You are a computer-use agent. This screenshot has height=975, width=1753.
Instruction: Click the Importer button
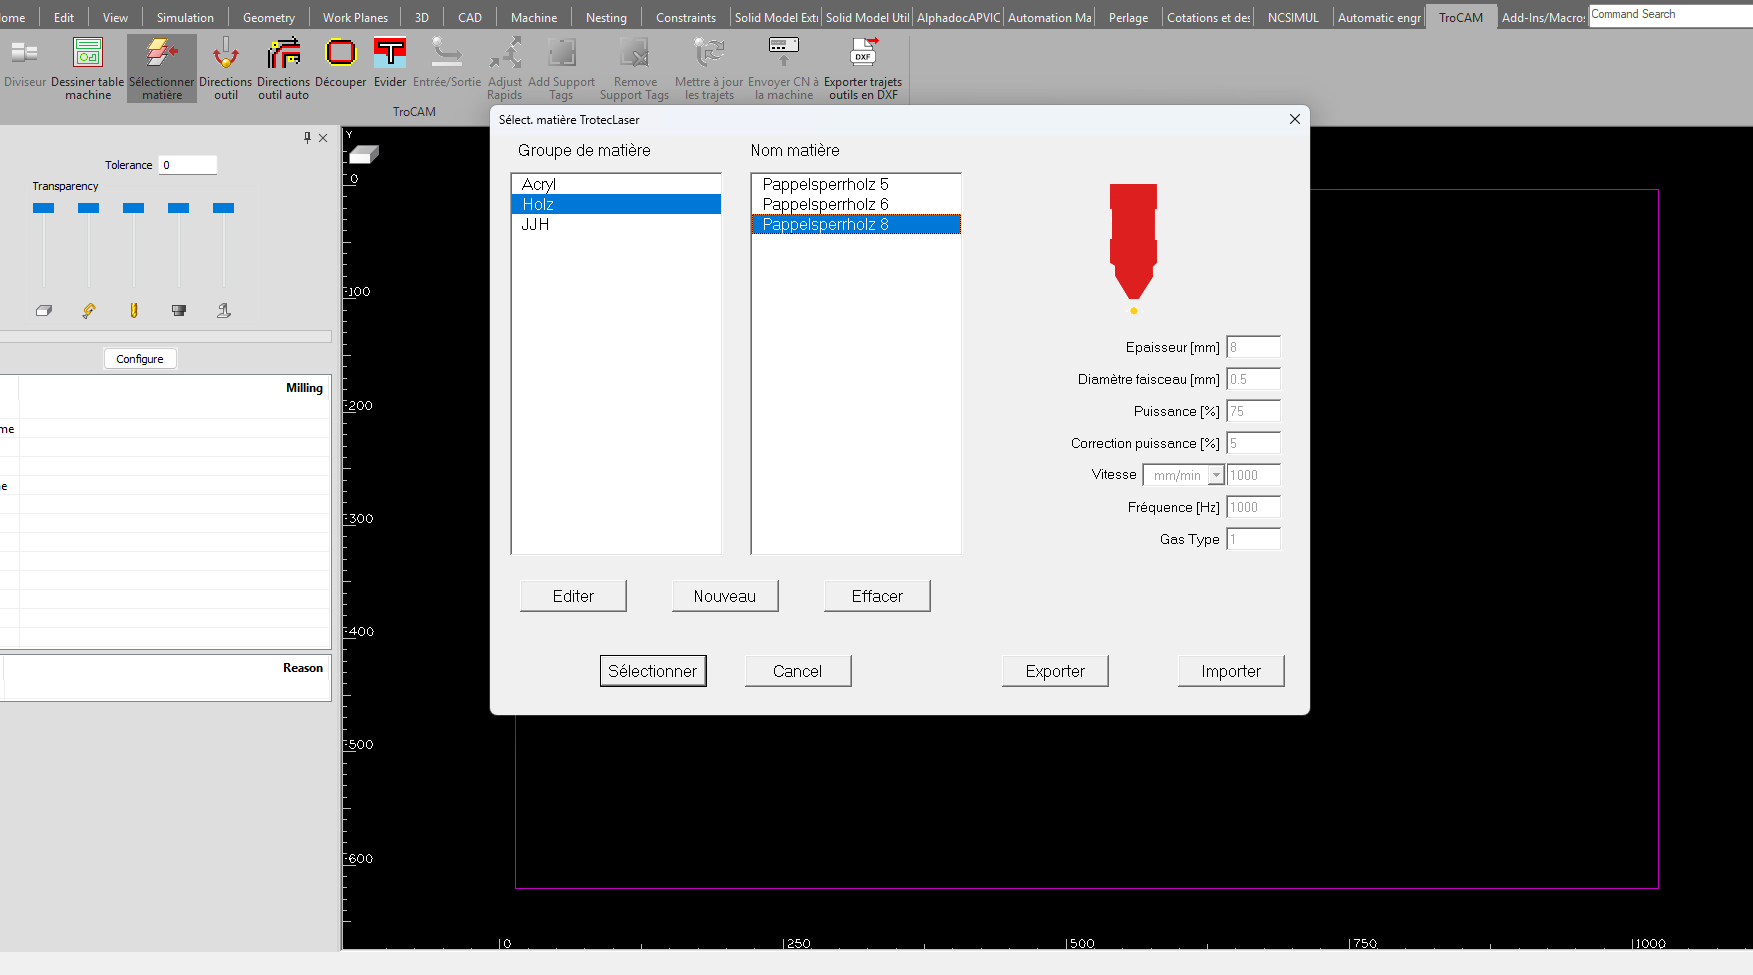point(1231,671)
